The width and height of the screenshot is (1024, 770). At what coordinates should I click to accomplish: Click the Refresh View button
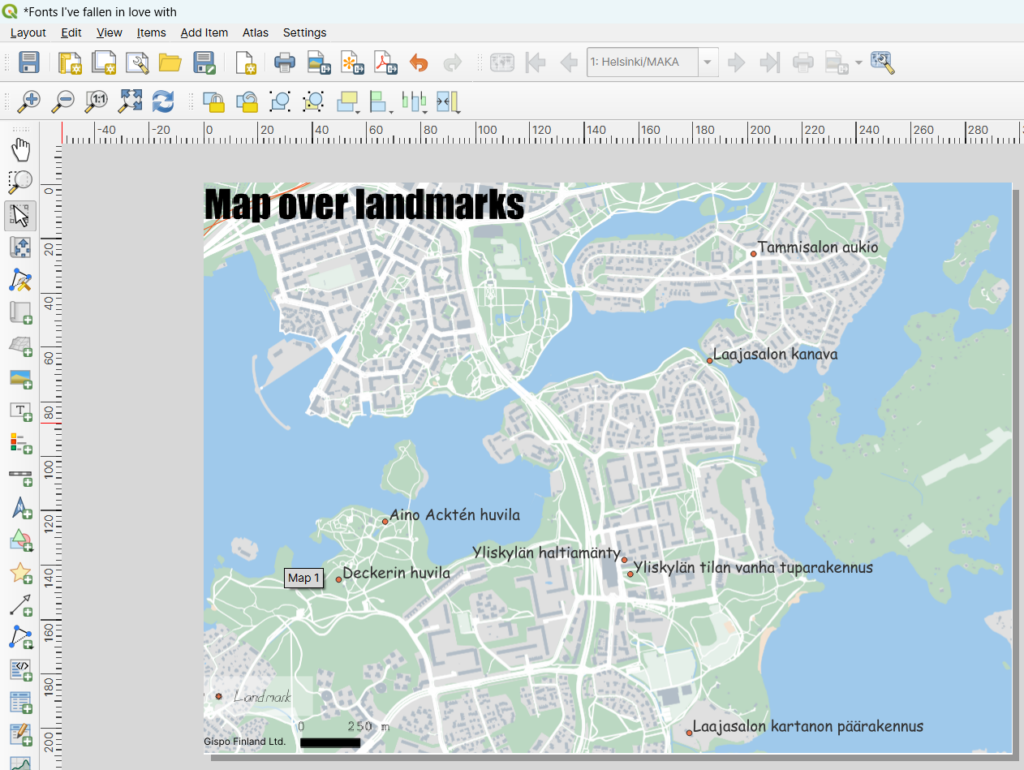coord(163,100)
